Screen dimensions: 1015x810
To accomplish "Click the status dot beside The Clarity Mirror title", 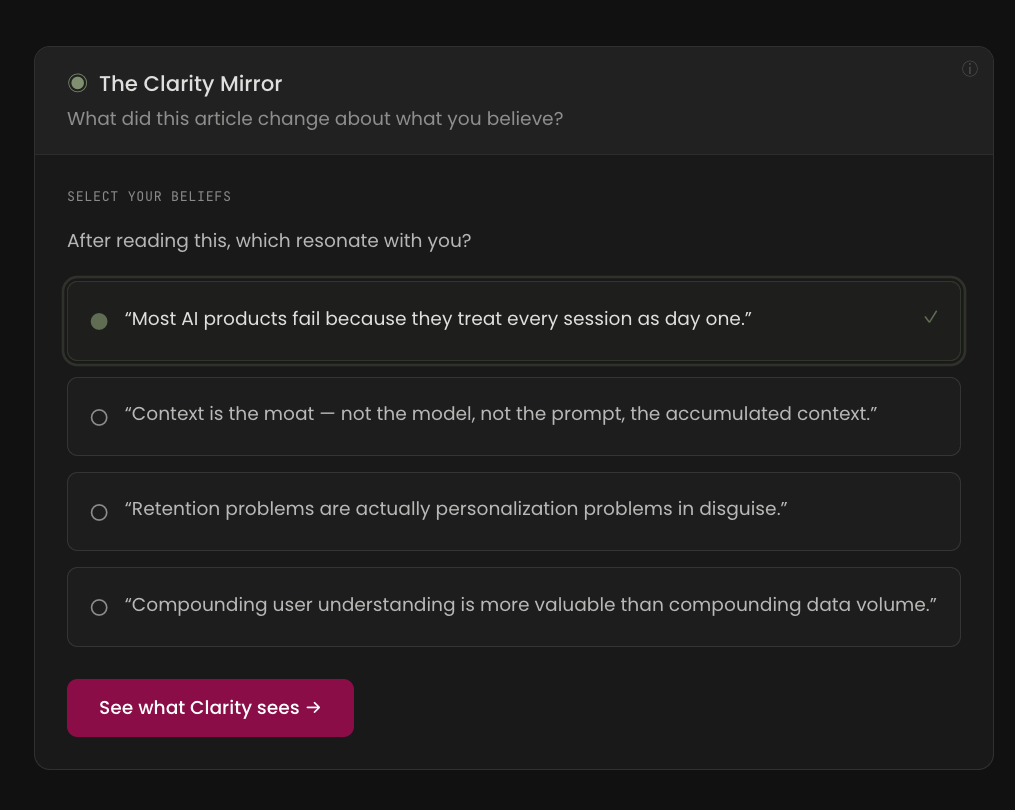I will (77, 83).
